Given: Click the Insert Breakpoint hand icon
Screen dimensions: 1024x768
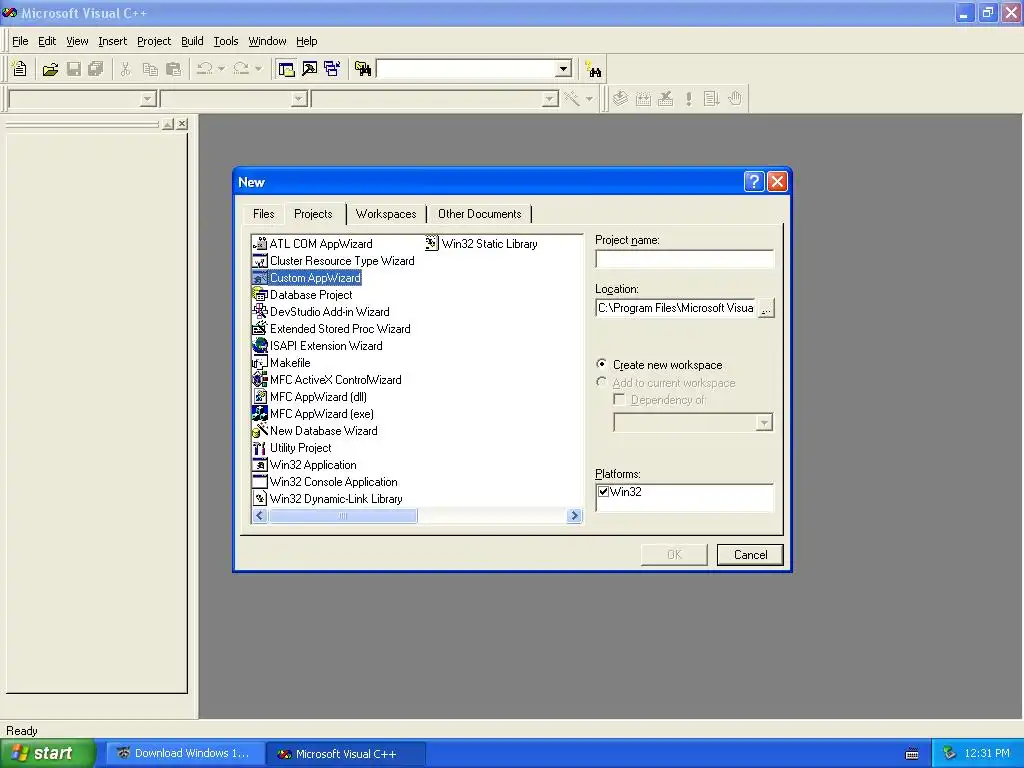Looking at the screenshot, I should click(x=735, y=99).
